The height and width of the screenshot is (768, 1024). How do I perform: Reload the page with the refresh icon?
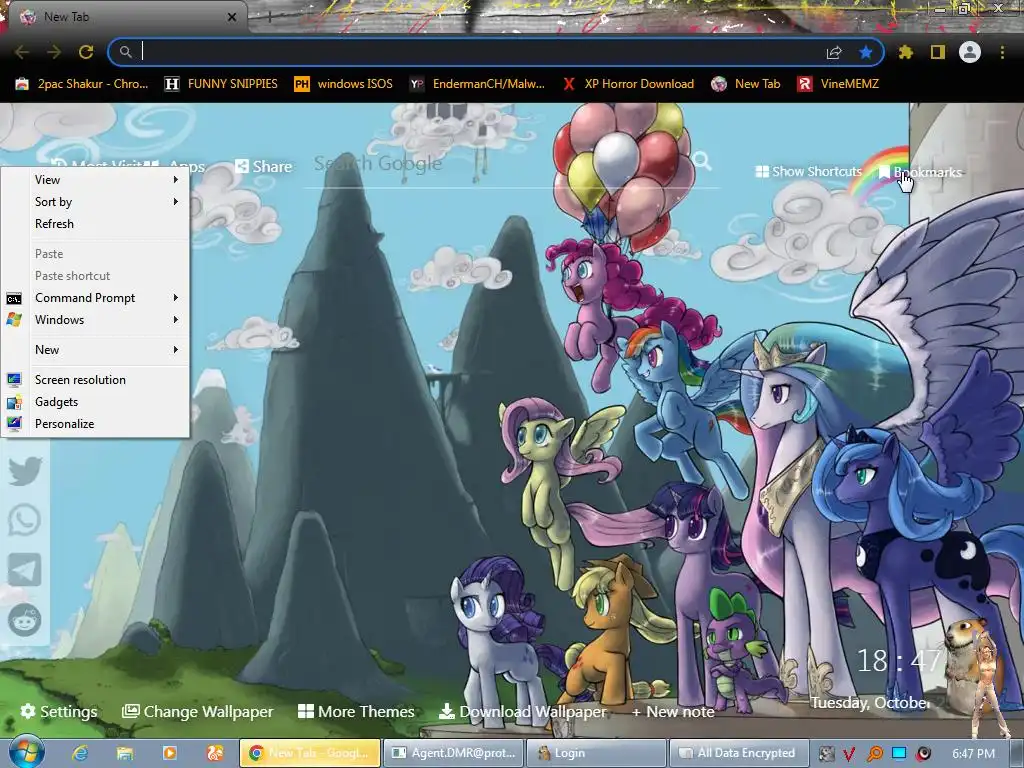tap(86, 52)
